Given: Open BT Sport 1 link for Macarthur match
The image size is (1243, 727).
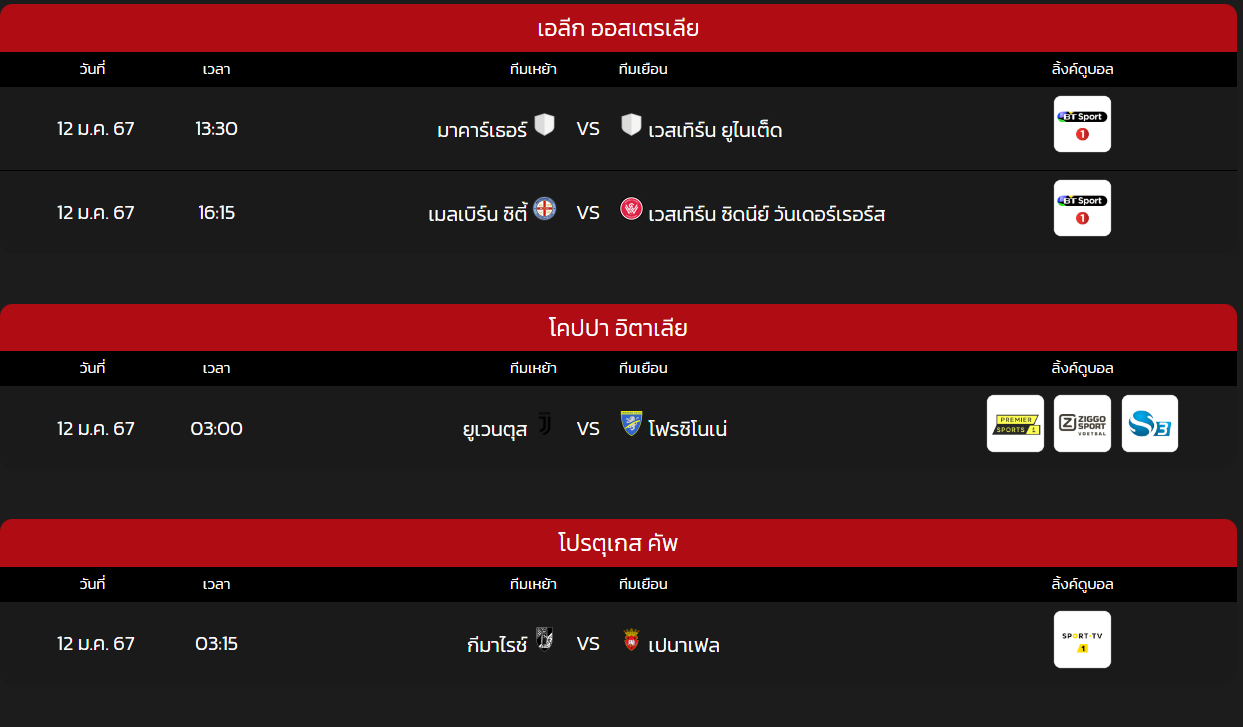Looking at the screenshot, I should click(1082, 124).
